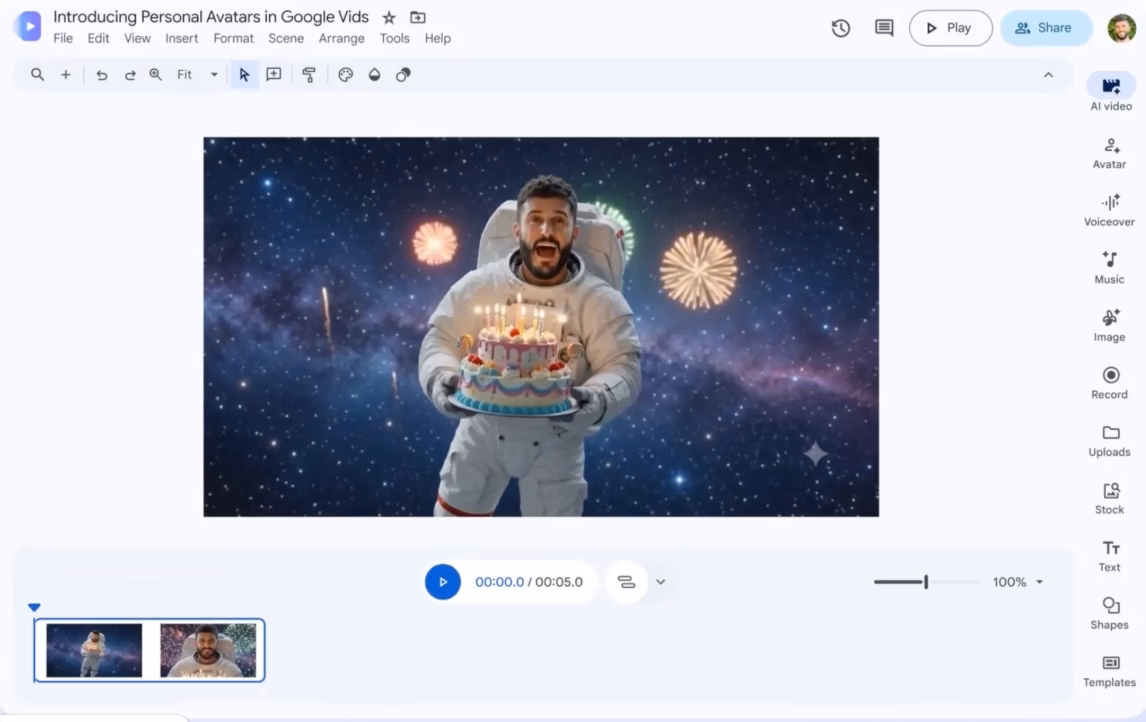The image size is (1146, 722).
Task: Open the Arrange menu
Action: click(x=341, y=38)
